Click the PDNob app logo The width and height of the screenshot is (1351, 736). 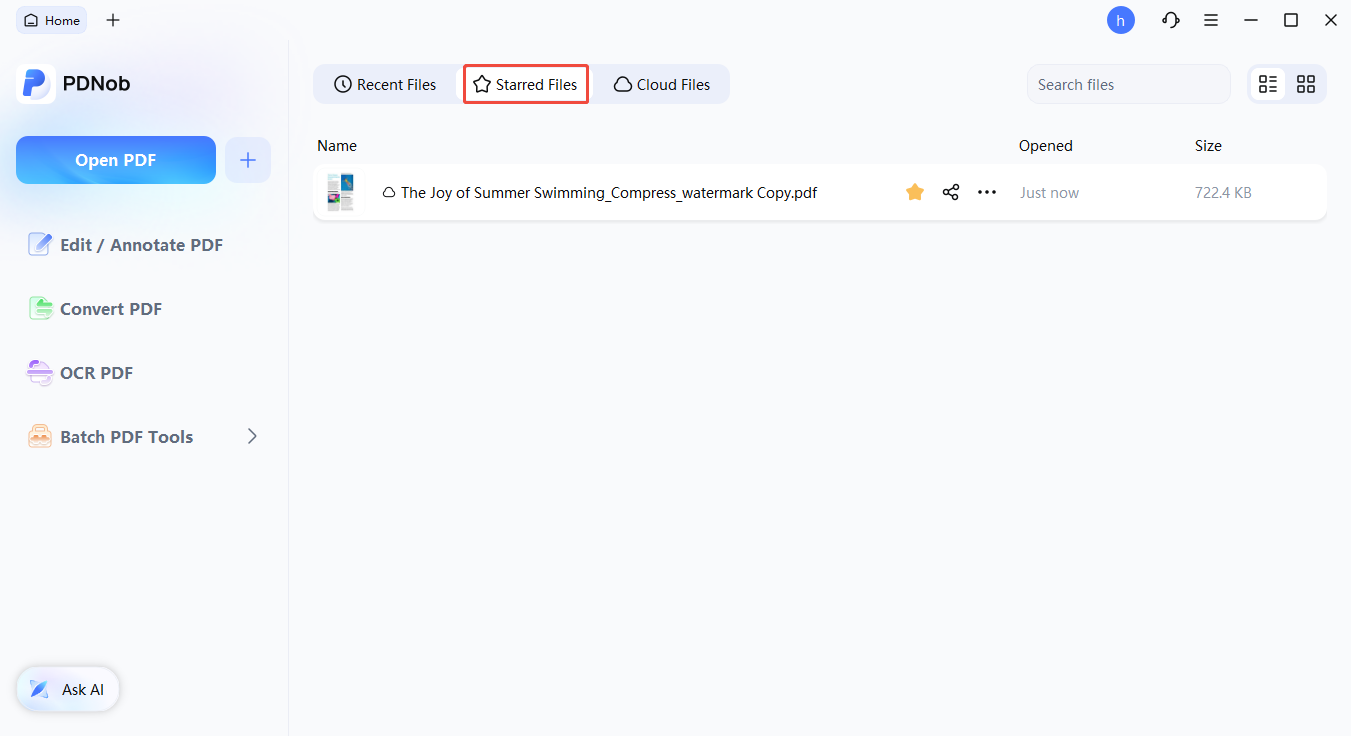(x=36, y=83)
